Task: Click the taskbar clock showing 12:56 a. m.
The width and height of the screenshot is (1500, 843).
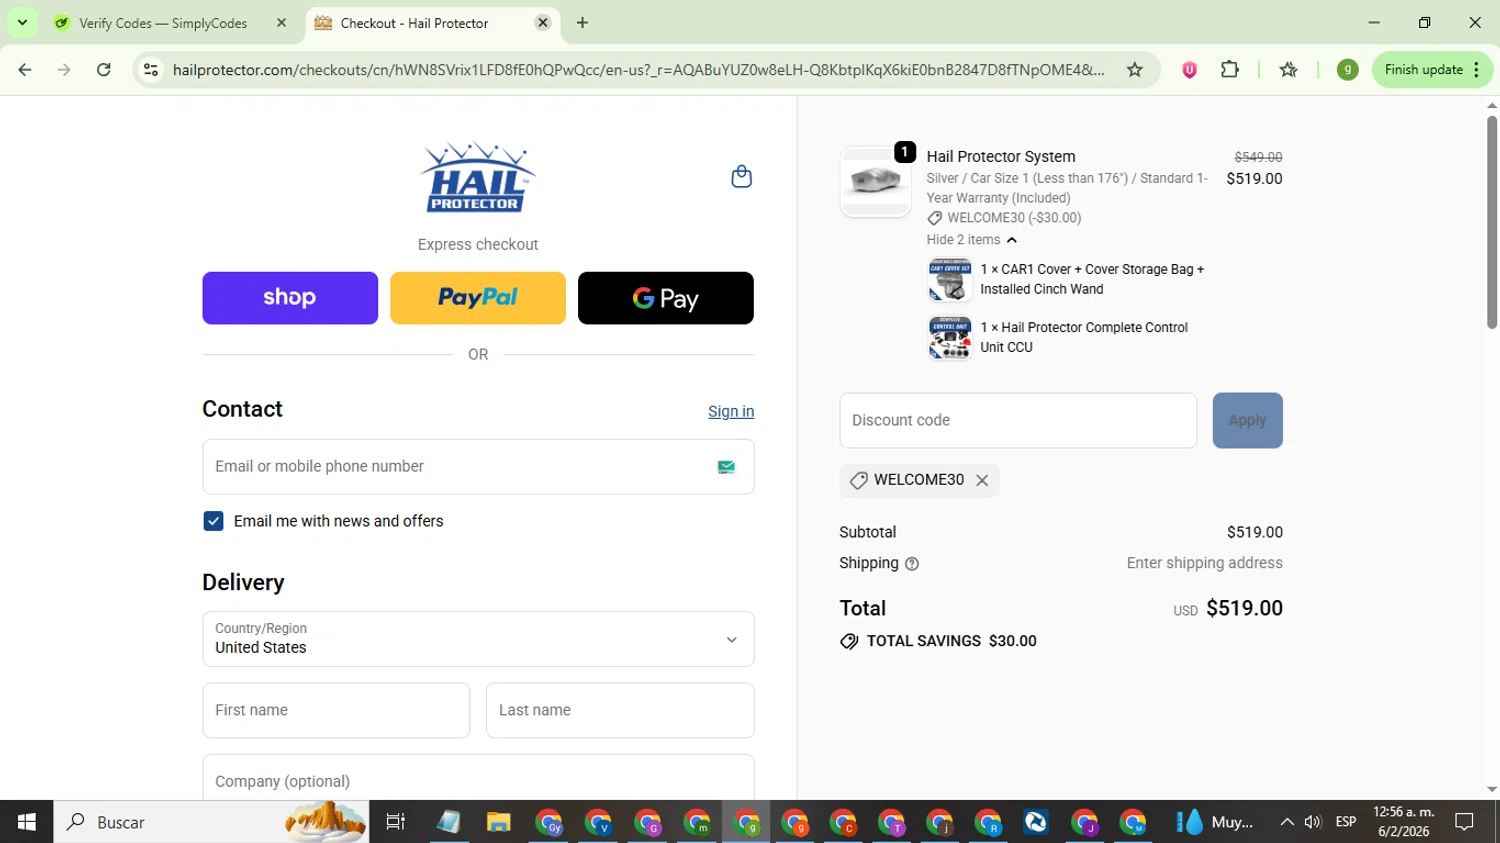Action: pos(1403,822)
